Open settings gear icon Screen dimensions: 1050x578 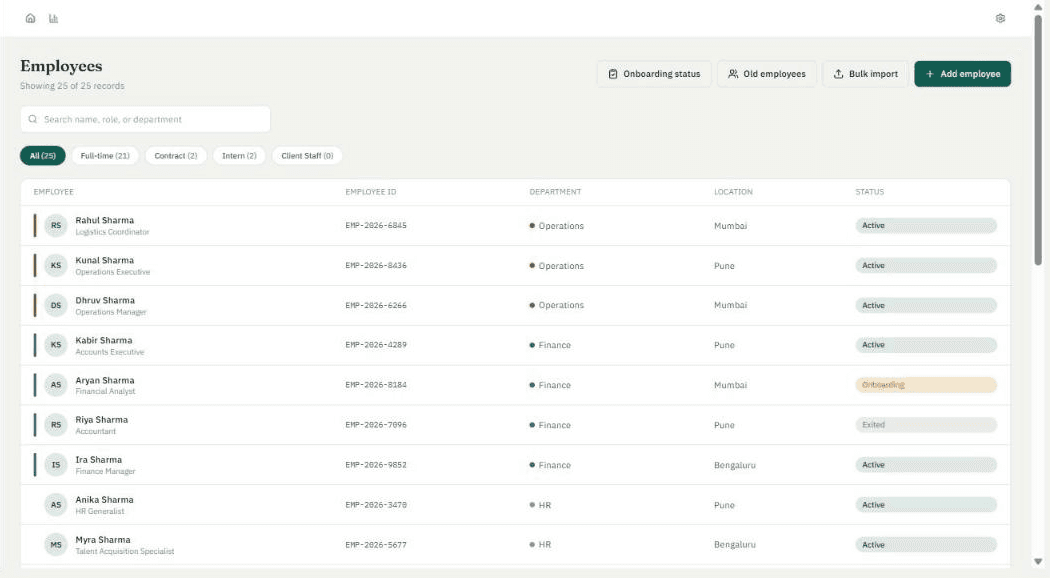pyautogui.click(x=1000, y=18)
